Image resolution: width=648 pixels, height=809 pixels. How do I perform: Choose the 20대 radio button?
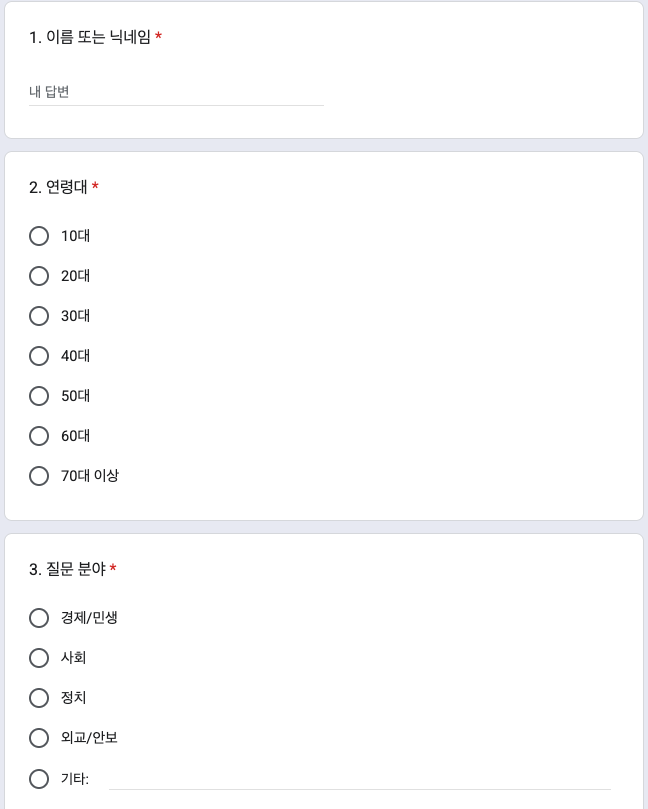click(39, 276)
